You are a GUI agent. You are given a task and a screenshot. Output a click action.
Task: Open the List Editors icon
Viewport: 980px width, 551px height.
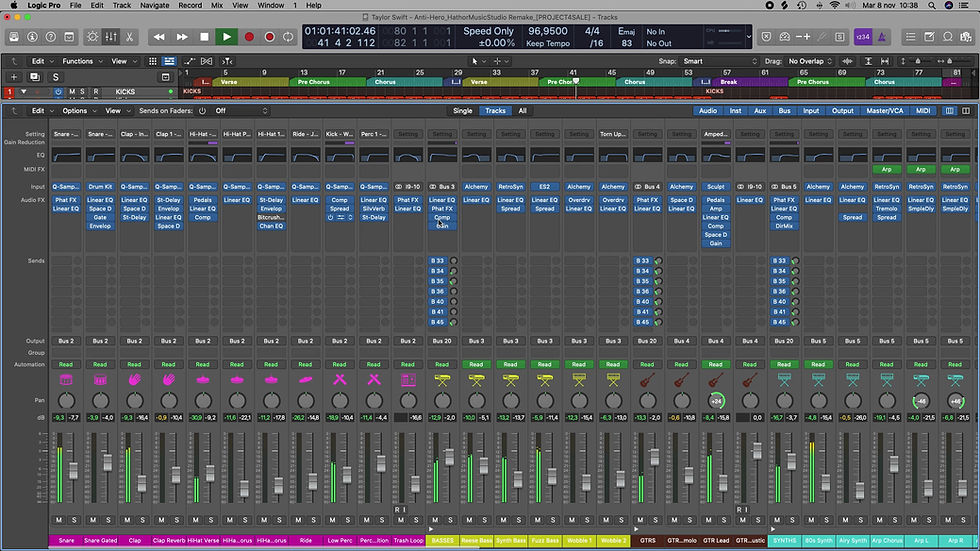[x=911, y=37]
